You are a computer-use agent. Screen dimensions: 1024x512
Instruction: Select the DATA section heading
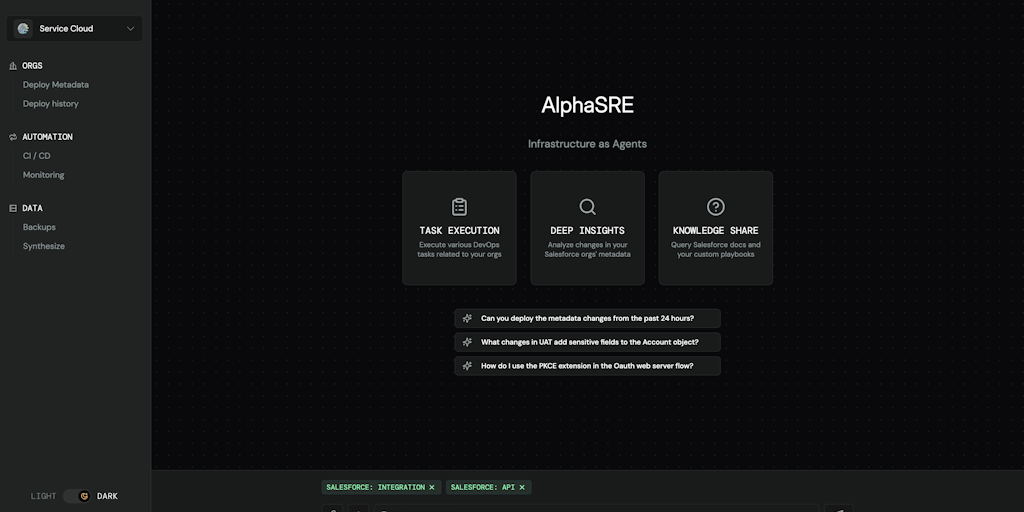(x=33, y=208)
